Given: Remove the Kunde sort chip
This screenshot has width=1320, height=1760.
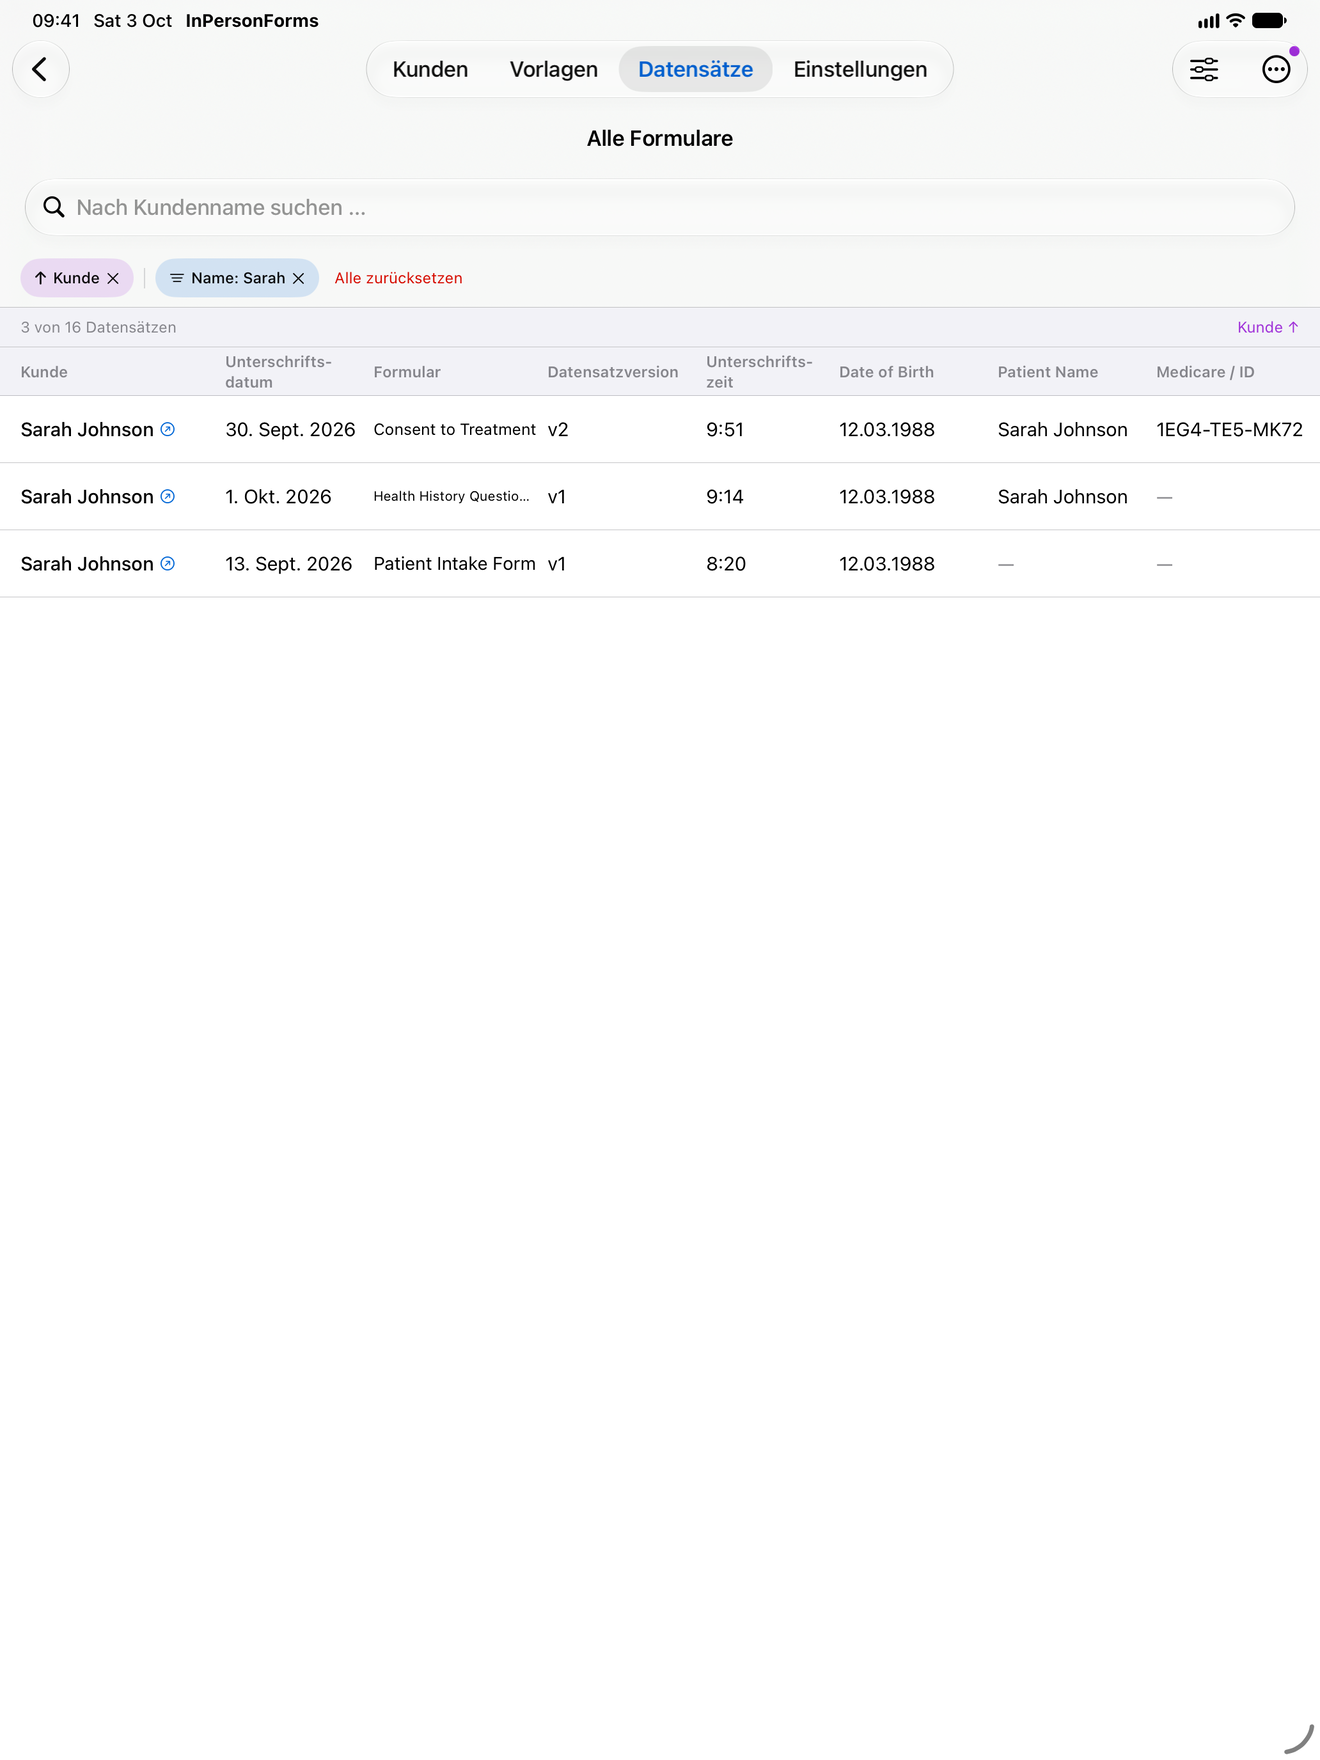Looking at the screenshot, I should (113, 278).
